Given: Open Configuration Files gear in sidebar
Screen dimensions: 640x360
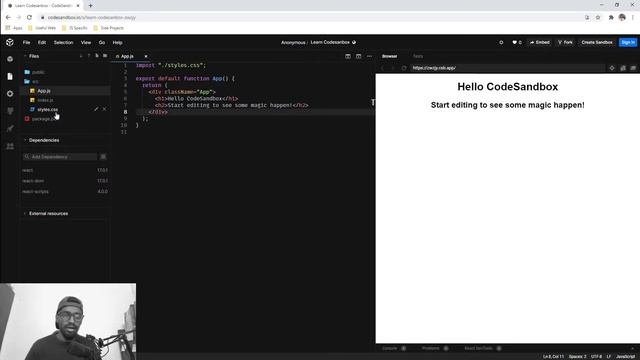Looking at the screenshot, I should tap(10, 93).
